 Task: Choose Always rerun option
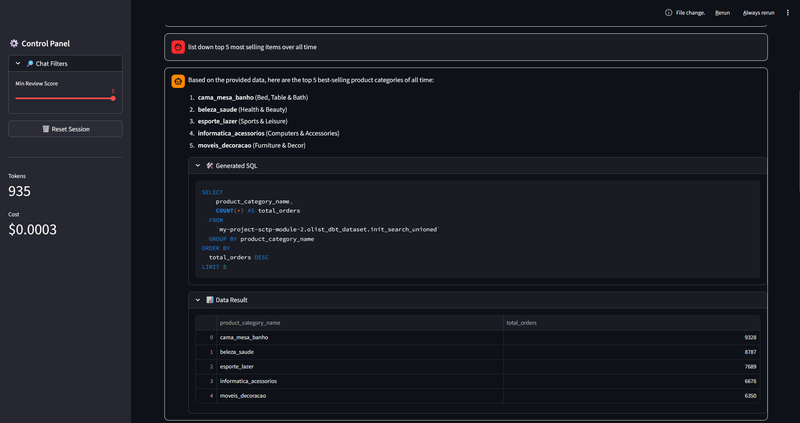[758, 13]
